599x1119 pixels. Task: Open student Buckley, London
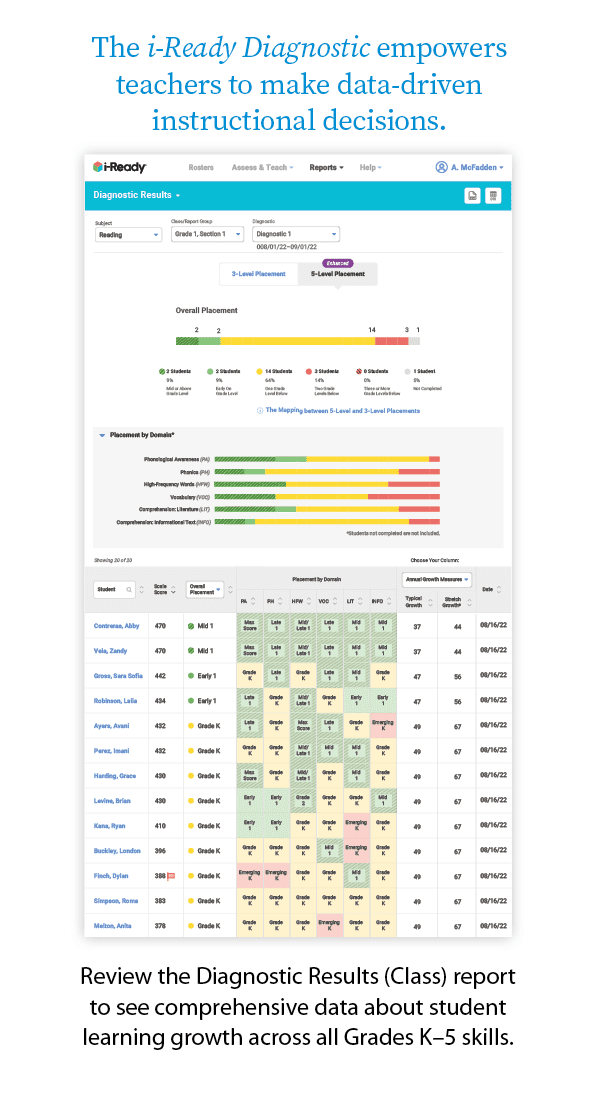(116, 851)
